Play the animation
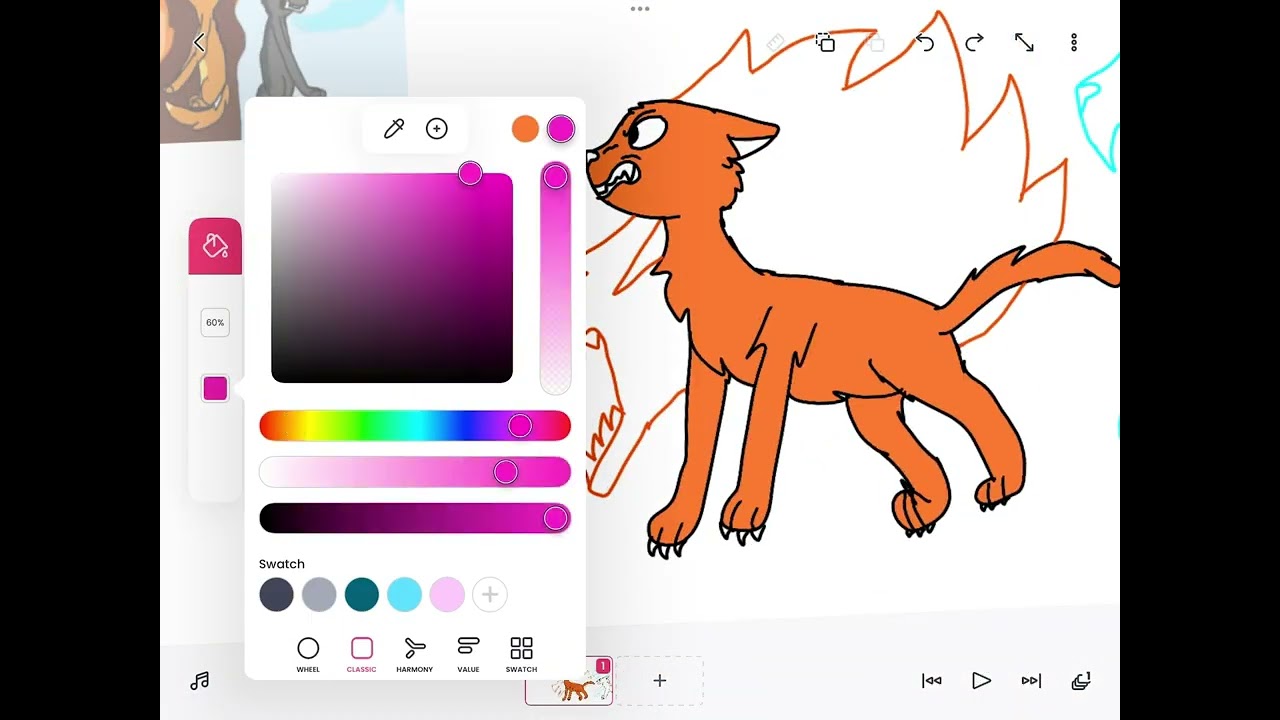The image size is (1280, 720). pos(981,681)
